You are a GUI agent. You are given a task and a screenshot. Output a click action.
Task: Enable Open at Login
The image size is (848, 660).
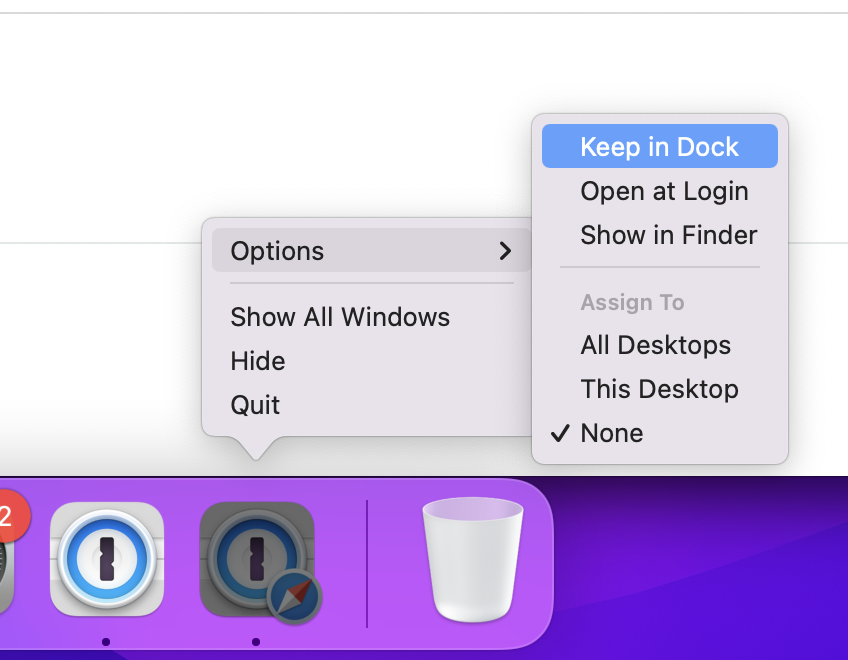coord(664,191)
